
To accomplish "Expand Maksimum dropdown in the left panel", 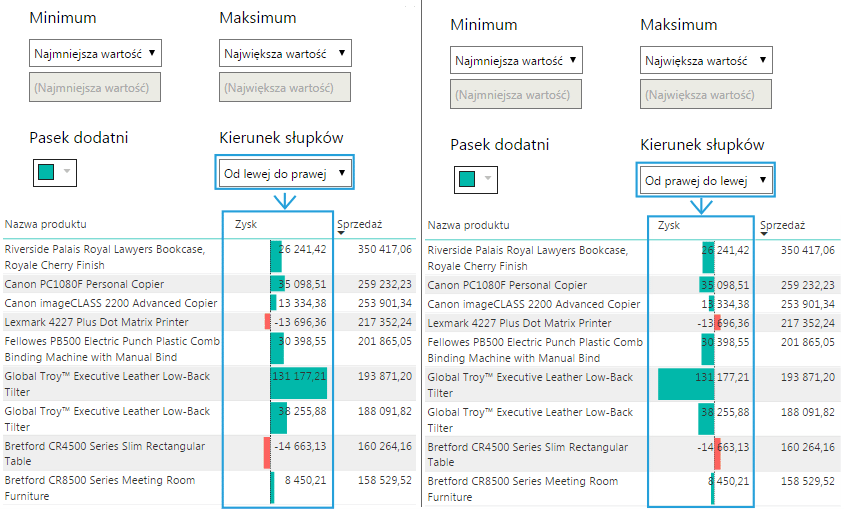I will (285, 54).
